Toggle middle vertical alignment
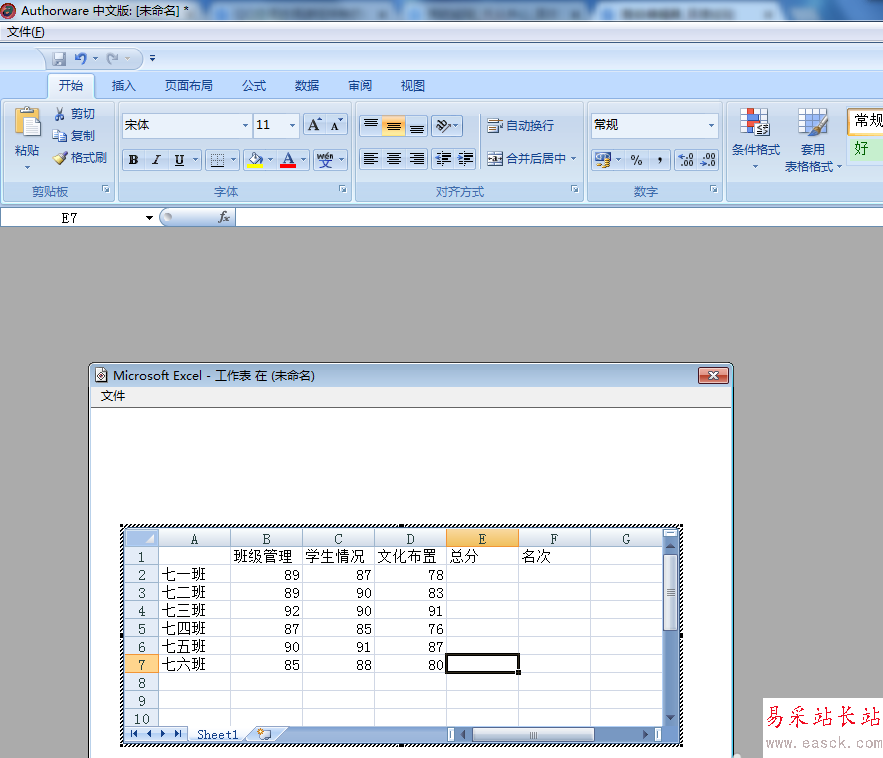The image size is (883, 758). pyautogui.click(x=394, y=126)
